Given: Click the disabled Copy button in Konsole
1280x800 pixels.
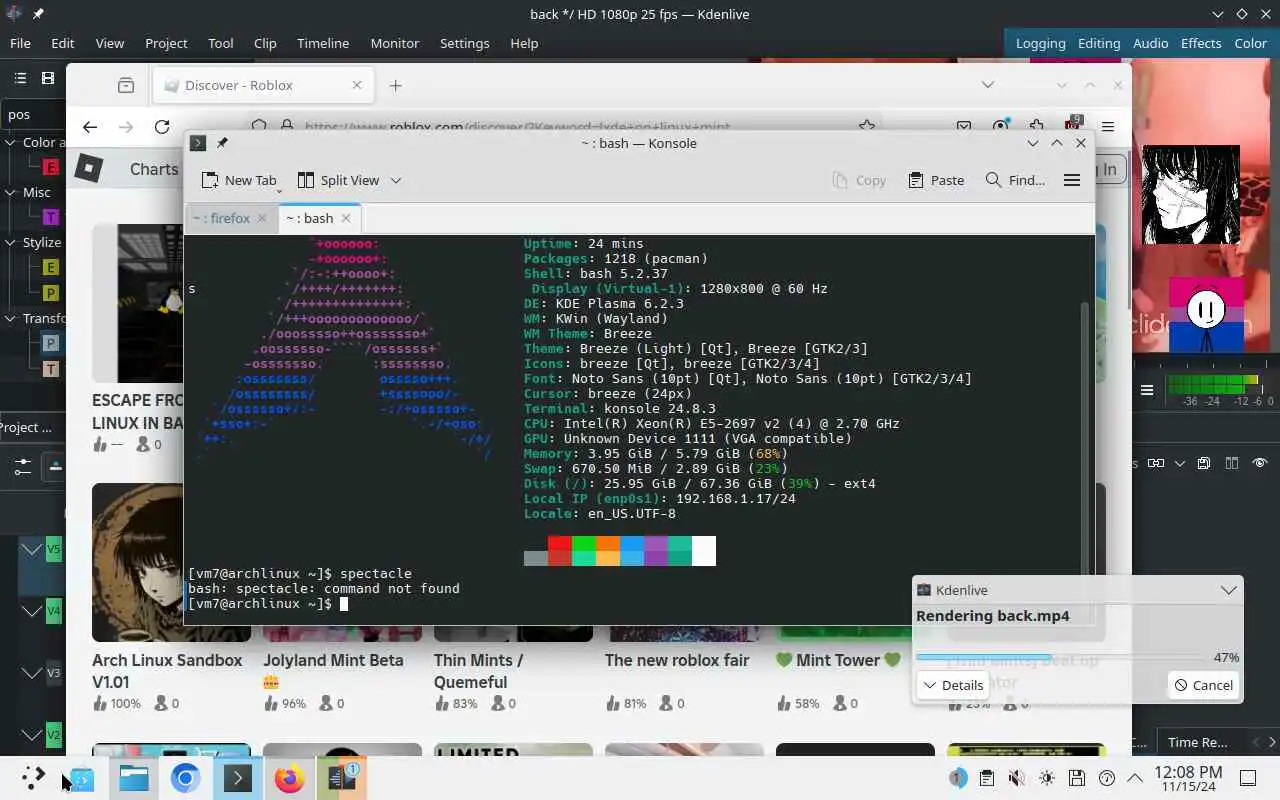Looking at the screenshot, I should point(859,180).
